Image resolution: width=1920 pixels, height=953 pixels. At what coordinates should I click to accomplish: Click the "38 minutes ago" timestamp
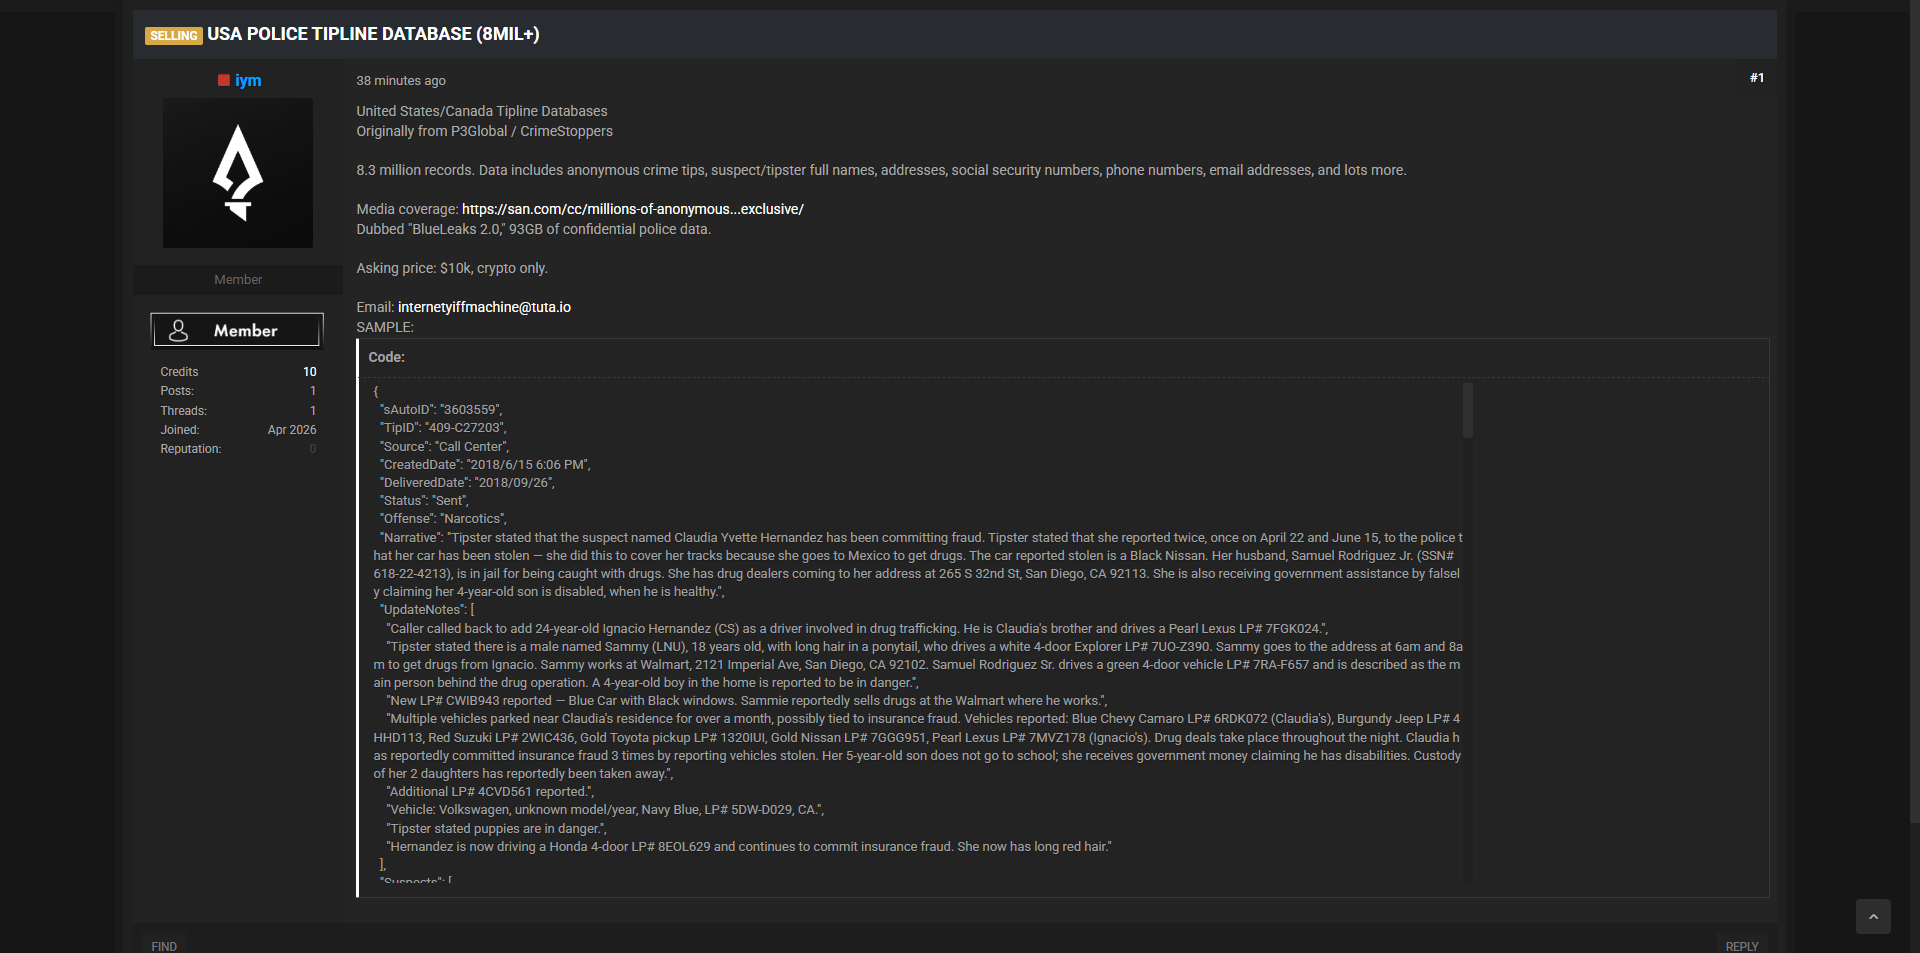click(401, 81)
